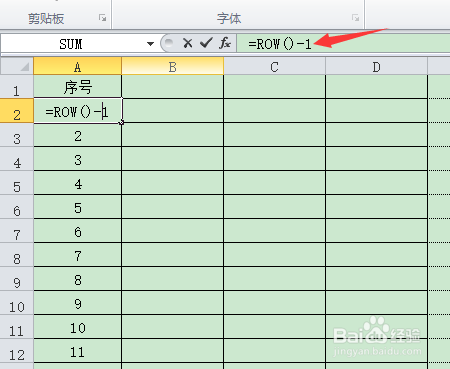
Task: Select row 10 header
Action: [17, 303]
